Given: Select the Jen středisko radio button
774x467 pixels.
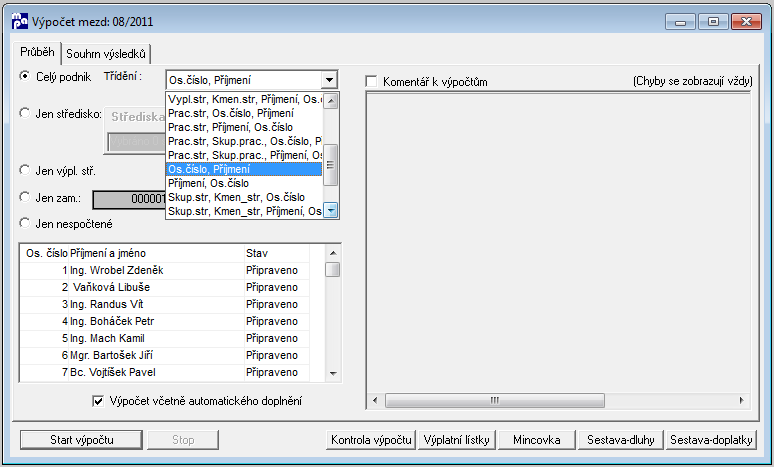Looking at the screenshot, I should [25, 114].
